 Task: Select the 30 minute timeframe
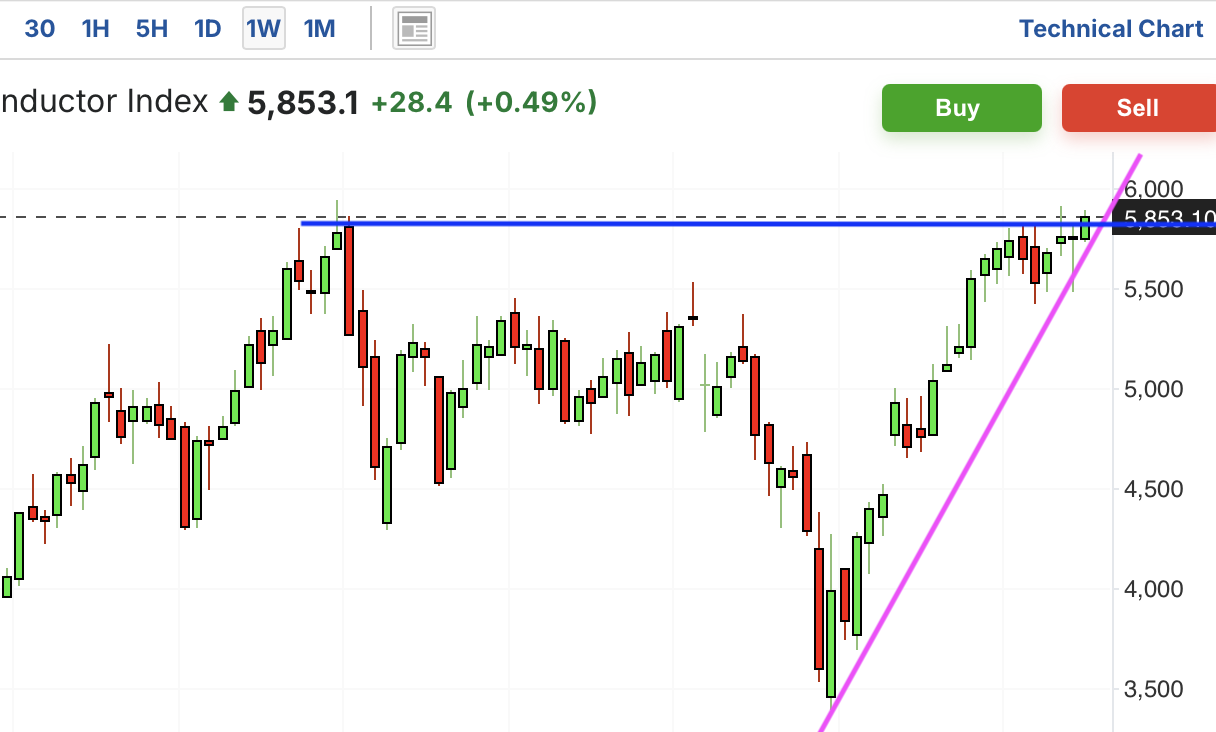tap(40, 29)
